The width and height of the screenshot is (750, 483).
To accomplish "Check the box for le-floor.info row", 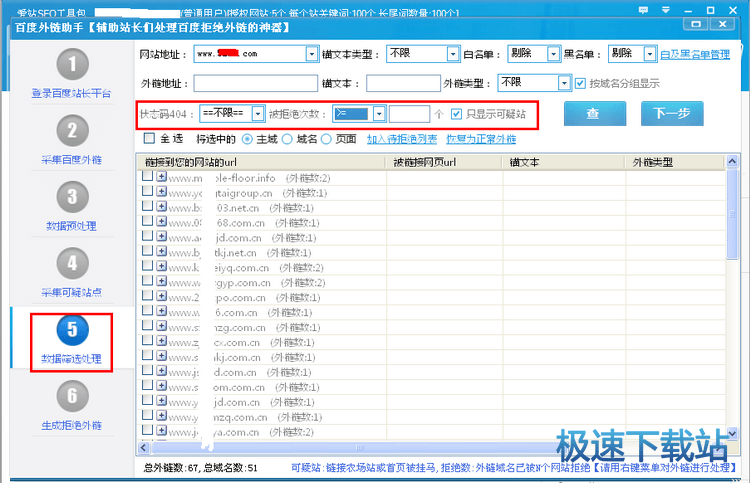I will [x=147, y=176].
